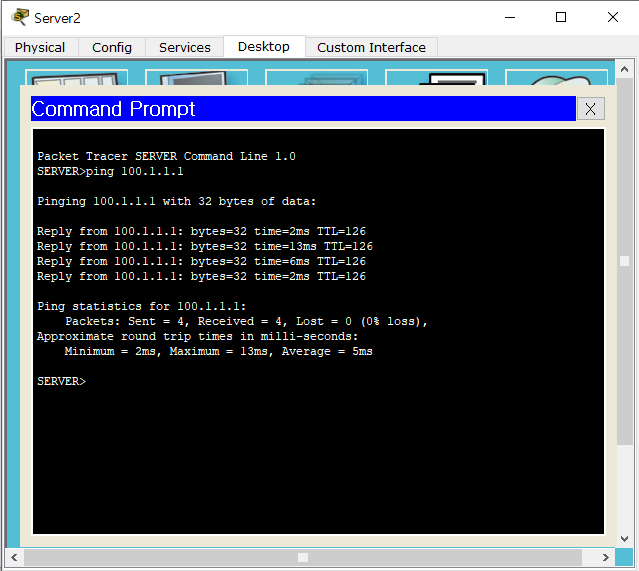Viewport: 639px width, 571px height.
Task: Select the Desktop tab
Action: click(264, 46)
